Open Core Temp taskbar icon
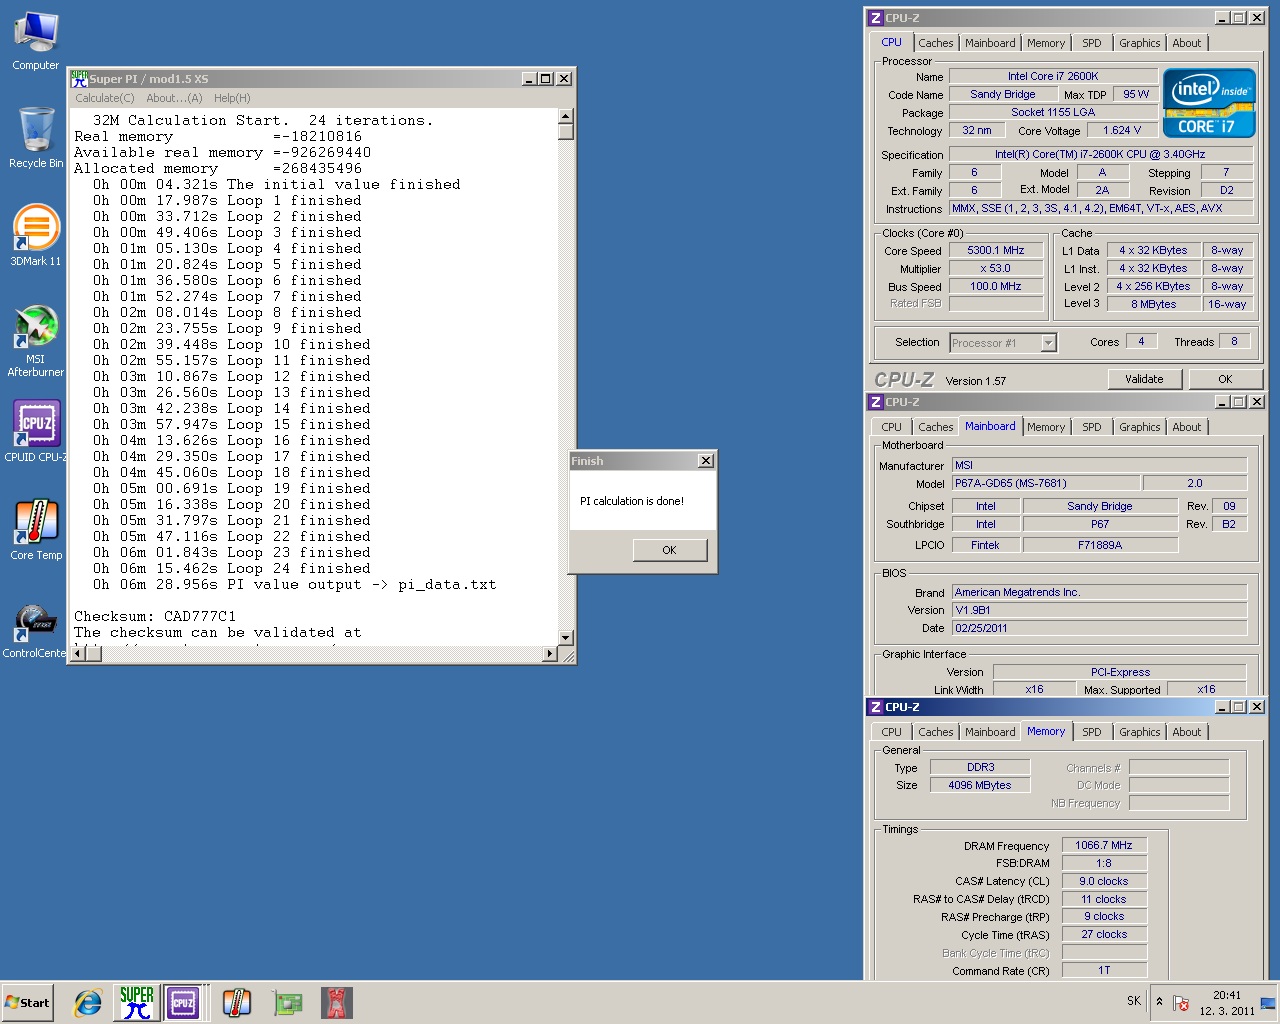 tap(236, 1003)
